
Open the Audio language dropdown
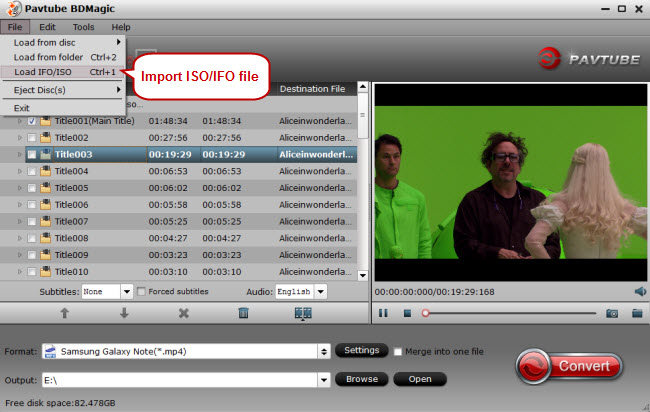click(x=321, y=291)
